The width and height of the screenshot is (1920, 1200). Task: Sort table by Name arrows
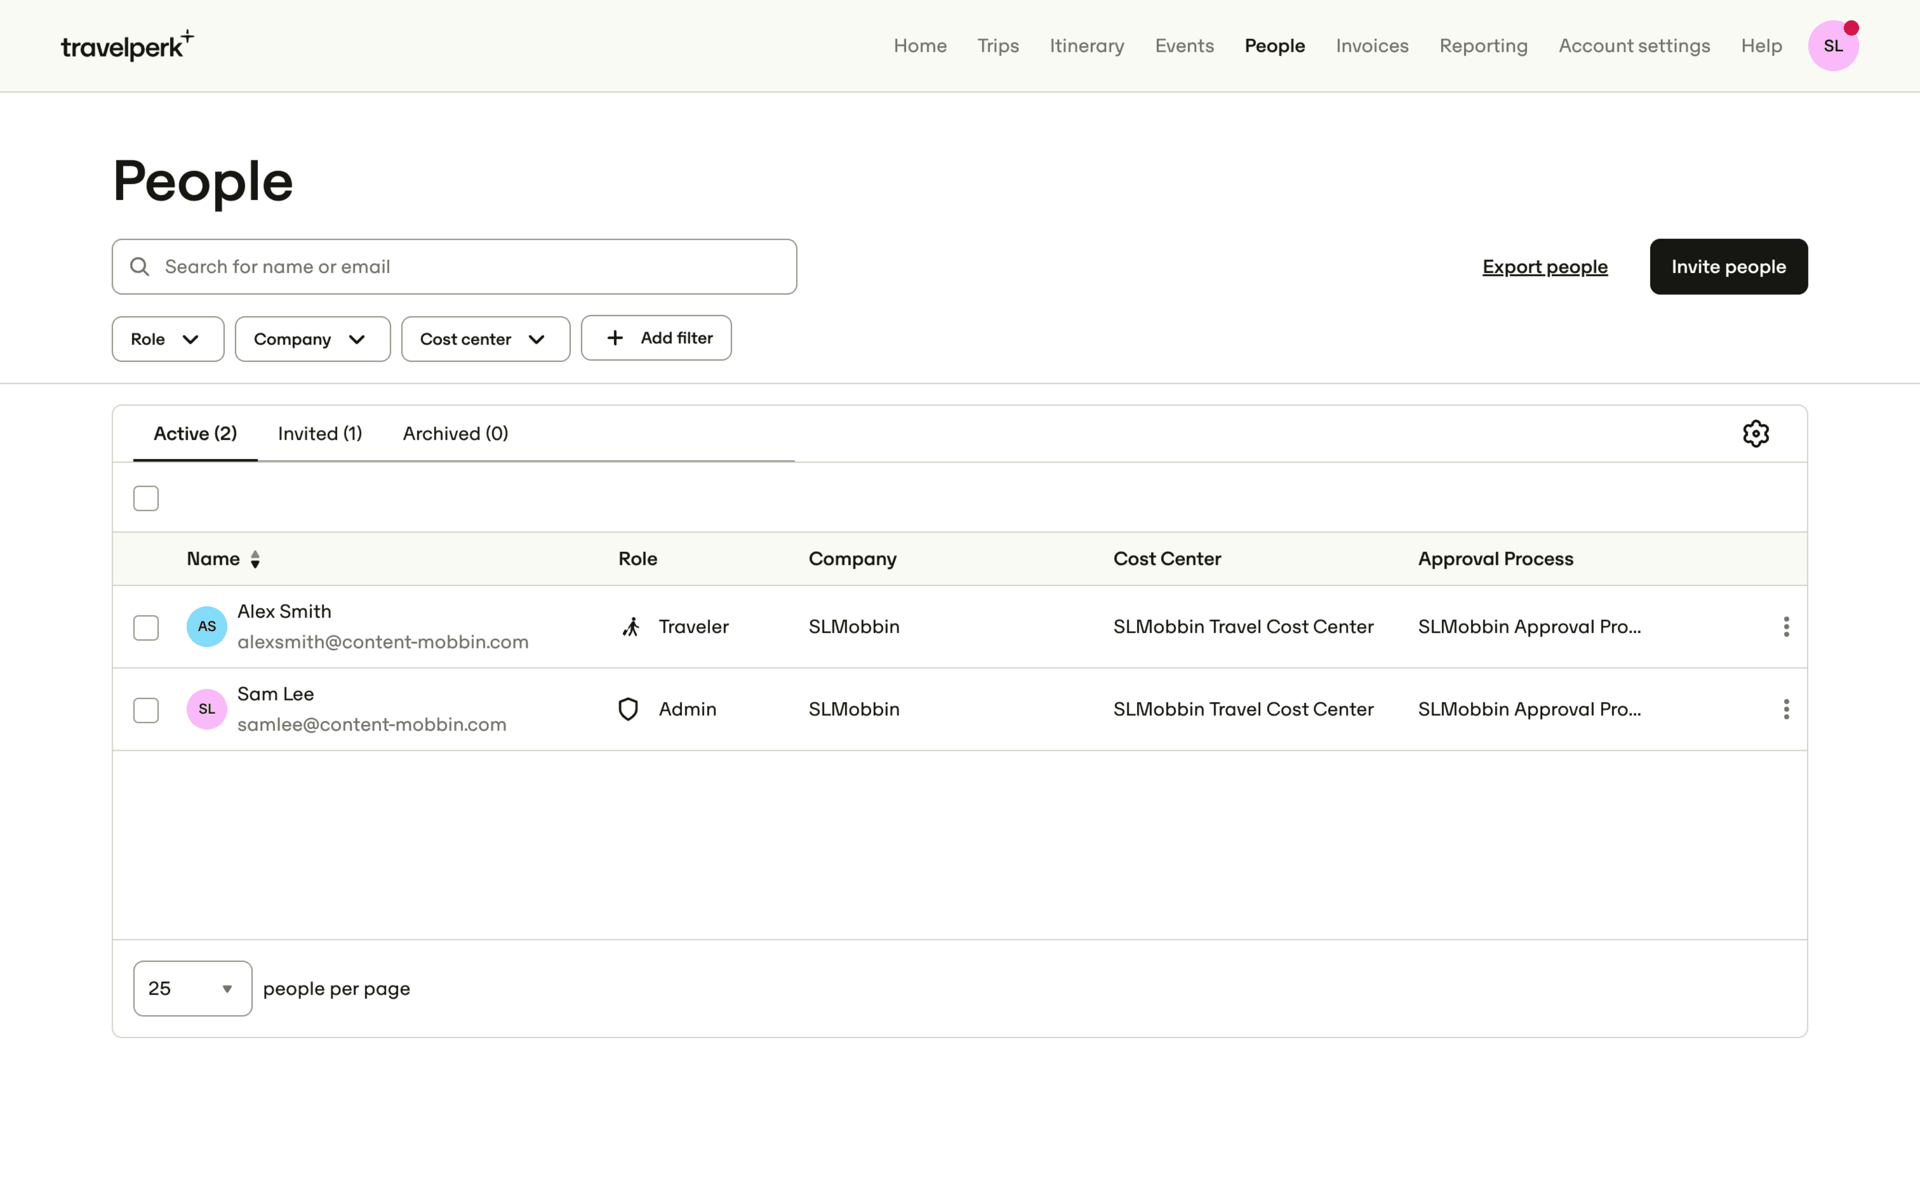click(255, 560)
